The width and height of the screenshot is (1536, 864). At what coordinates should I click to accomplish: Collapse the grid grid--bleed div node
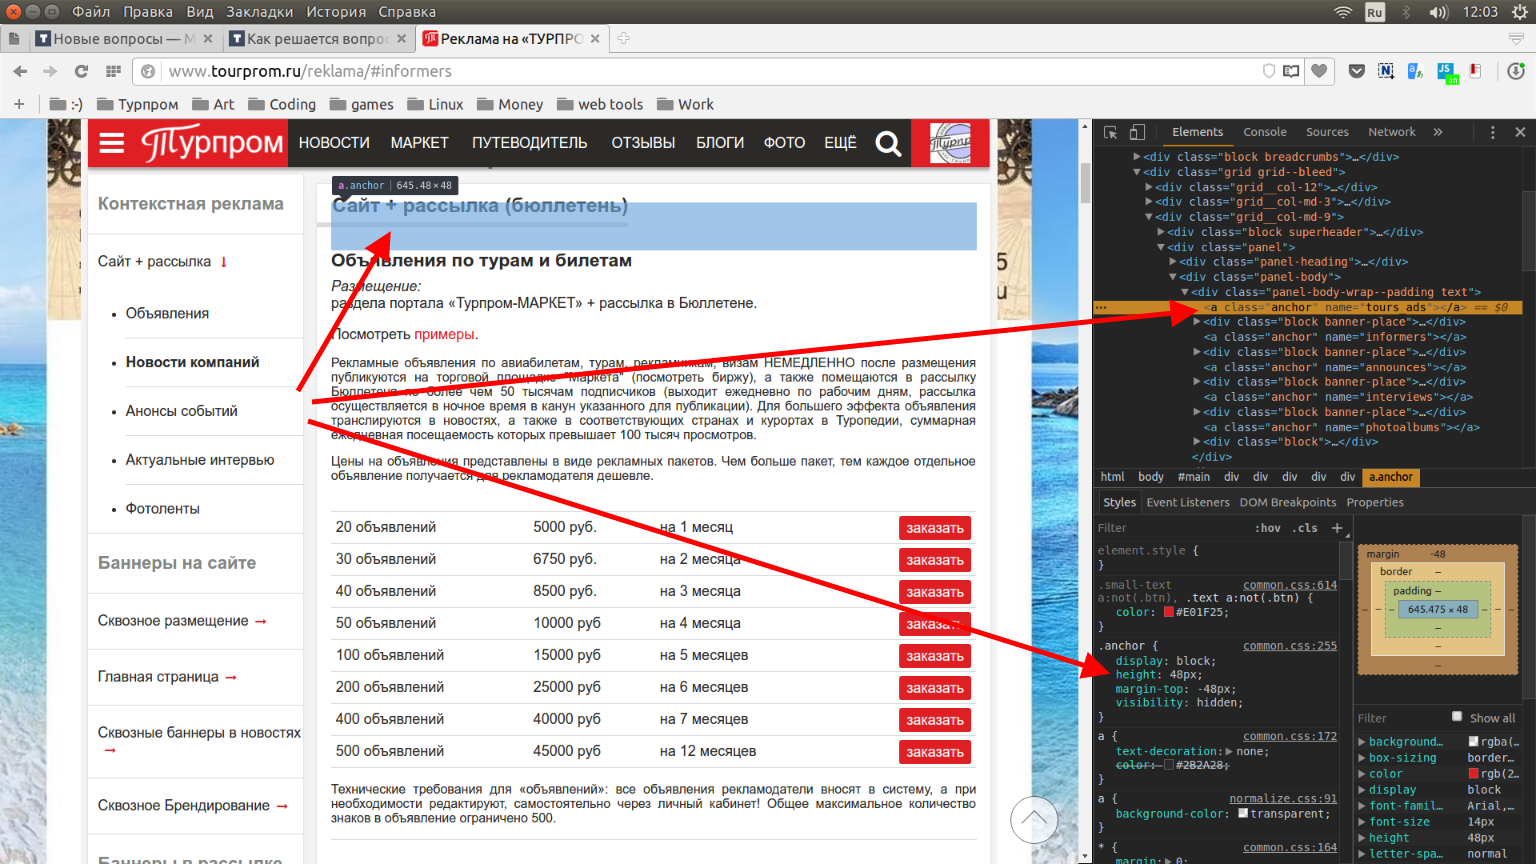[x=1137, y=172]
